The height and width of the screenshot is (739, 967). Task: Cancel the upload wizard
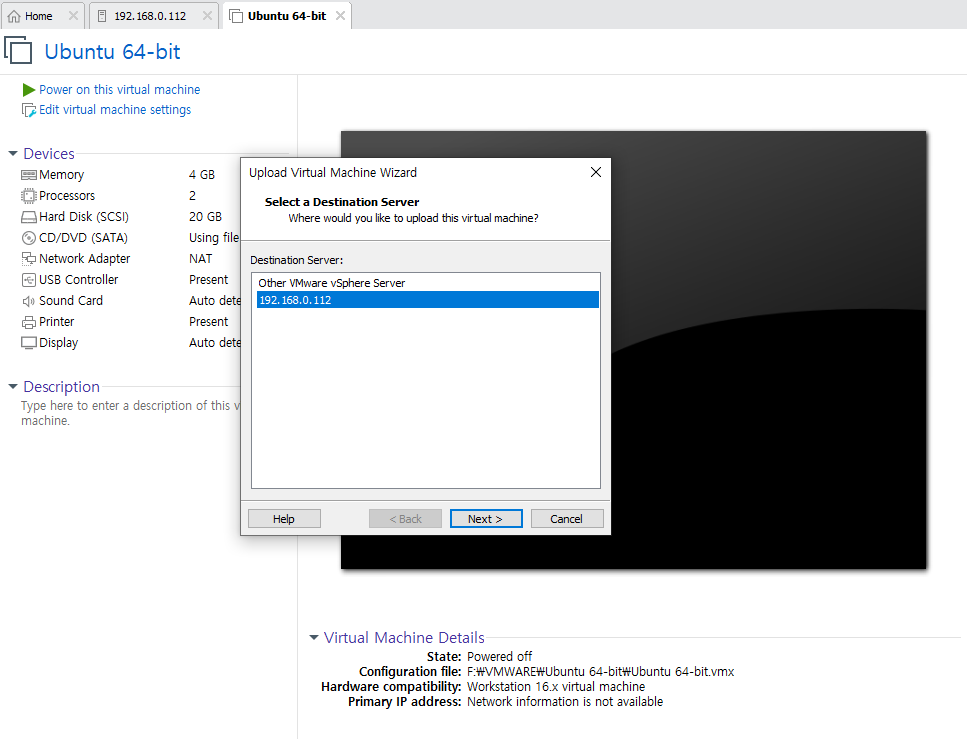pos(567,519)
